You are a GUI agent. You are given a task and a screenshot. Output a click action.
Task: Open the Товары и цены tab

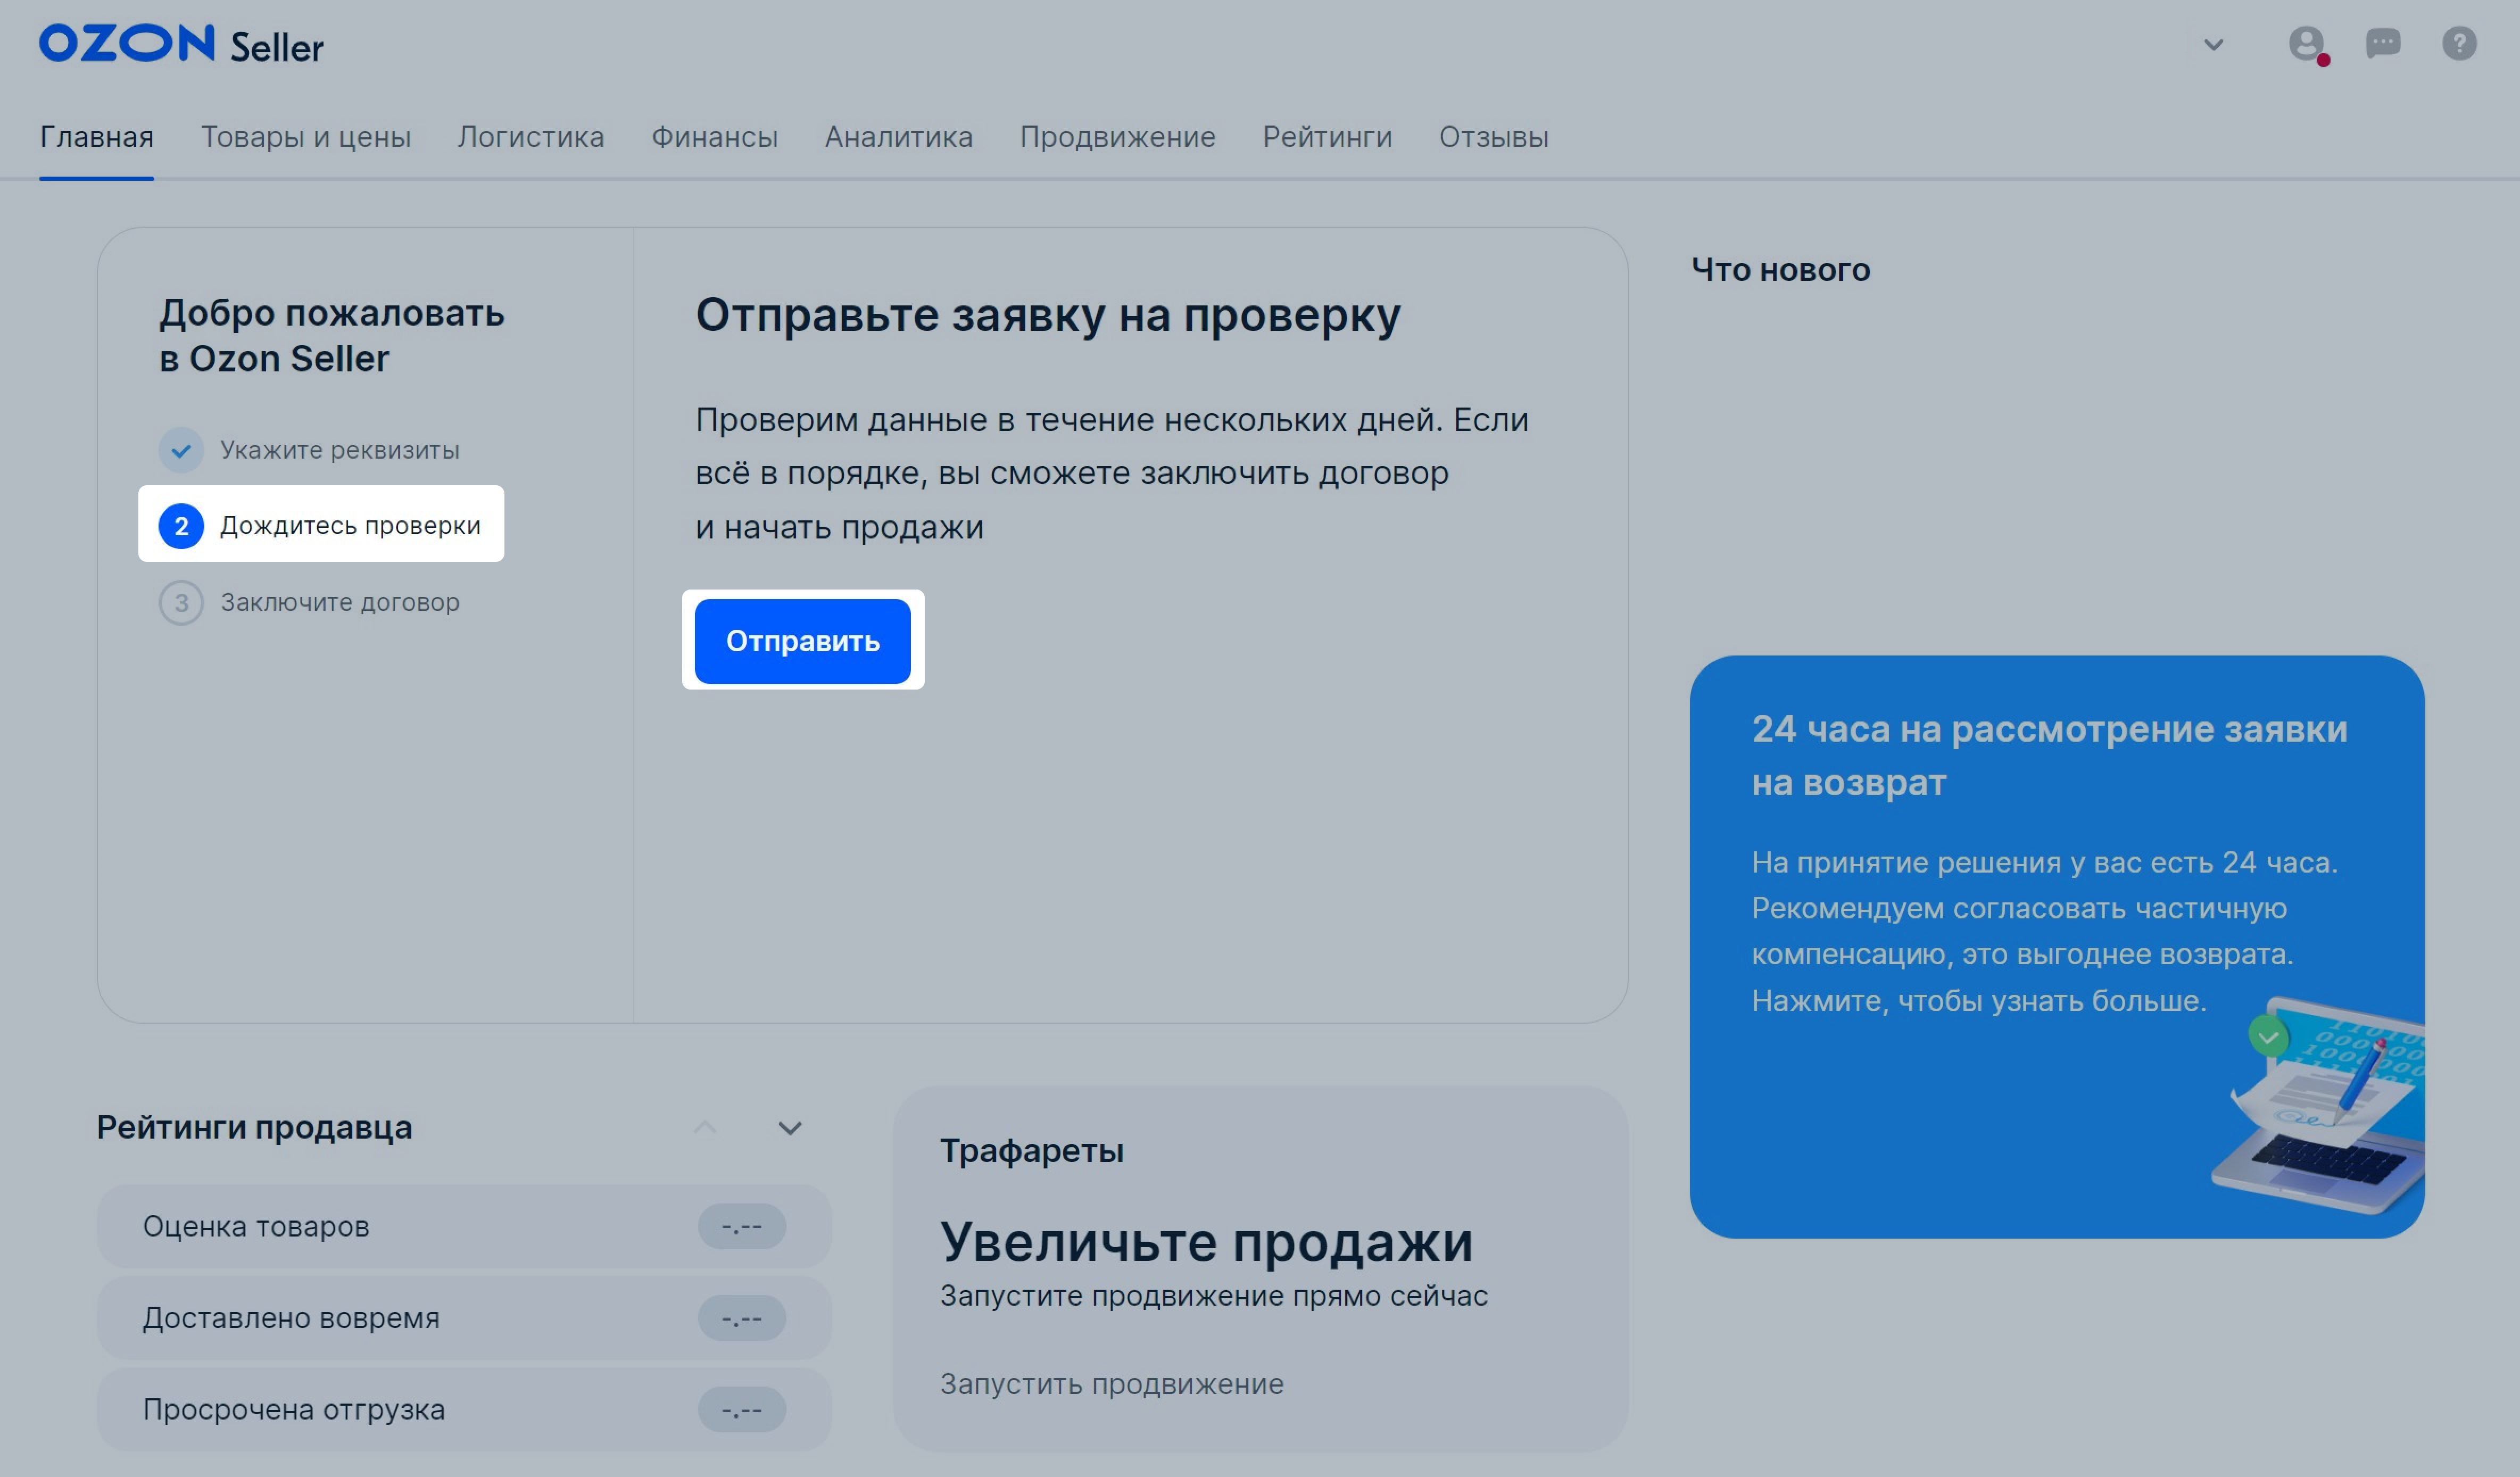point(306,137)
